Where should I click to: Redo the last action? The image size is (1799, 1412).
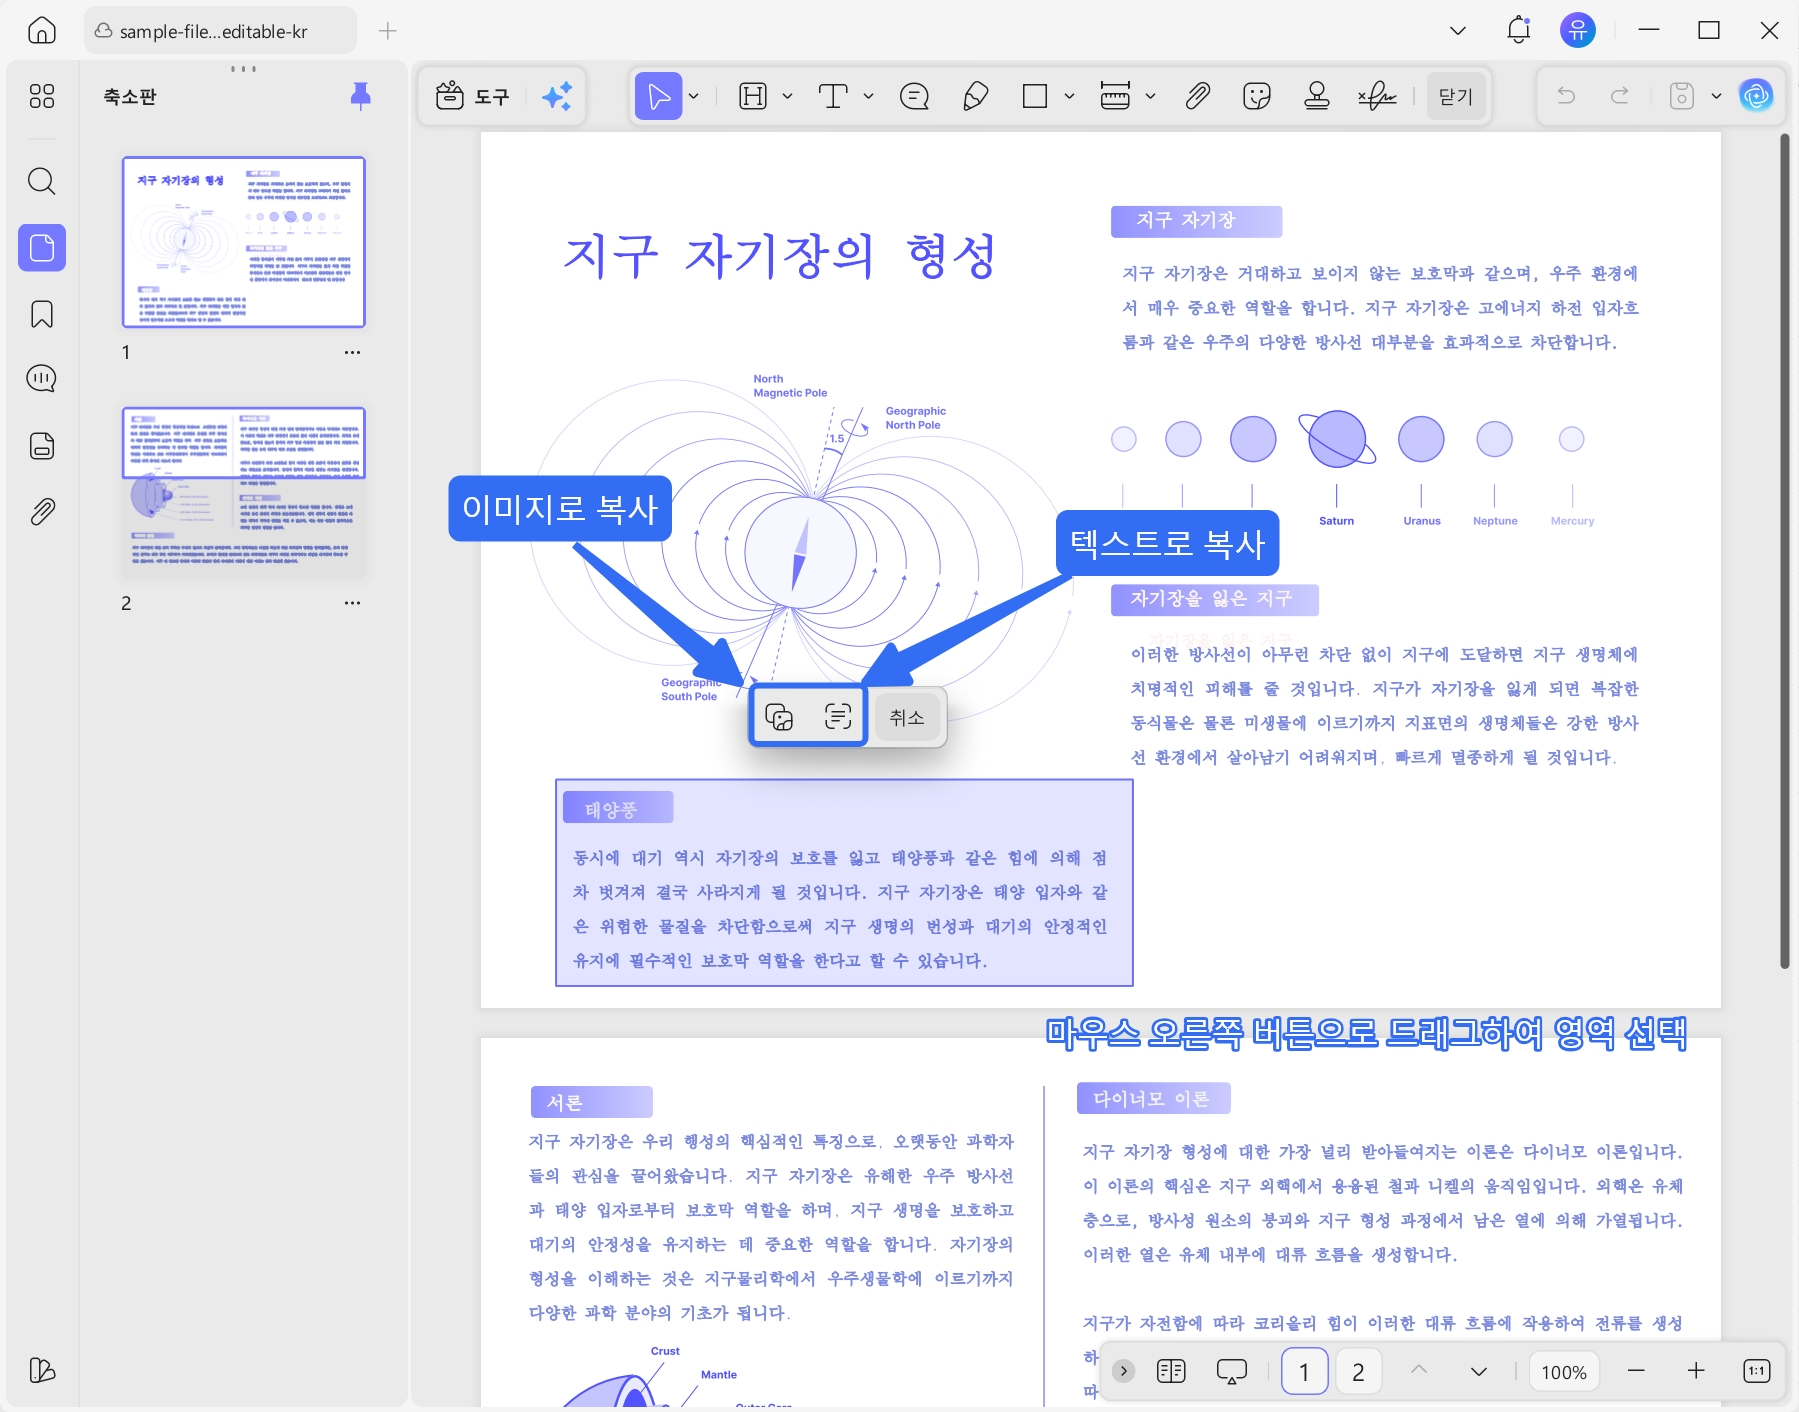[1620, 96]
